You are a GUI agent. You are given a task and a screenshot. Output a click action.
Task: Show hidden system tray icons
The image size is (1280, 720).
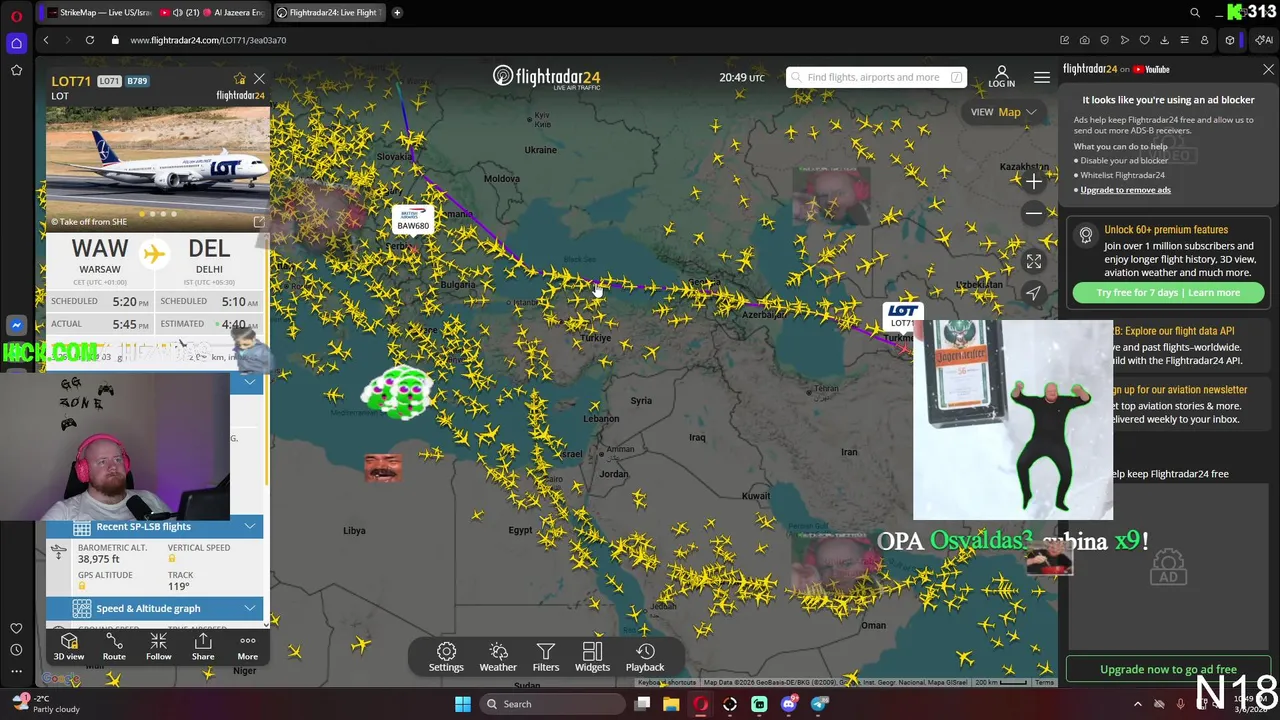point(1137,704)
